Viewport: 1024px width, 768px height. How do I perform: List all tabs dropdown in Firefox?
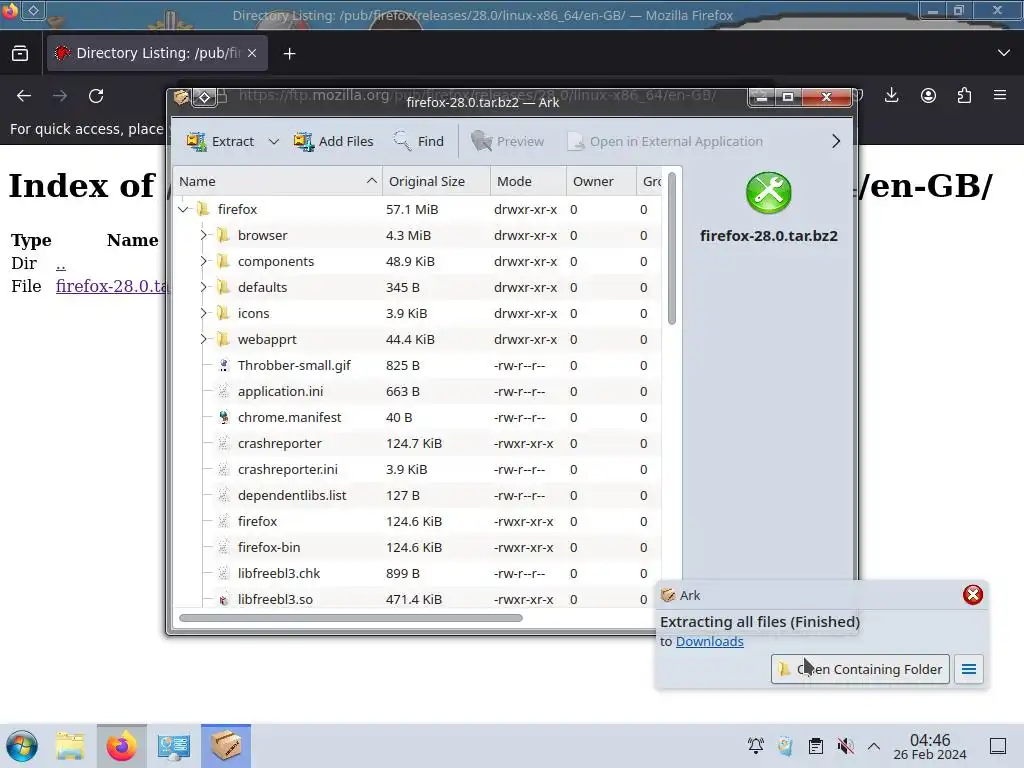click(1004, 53)
